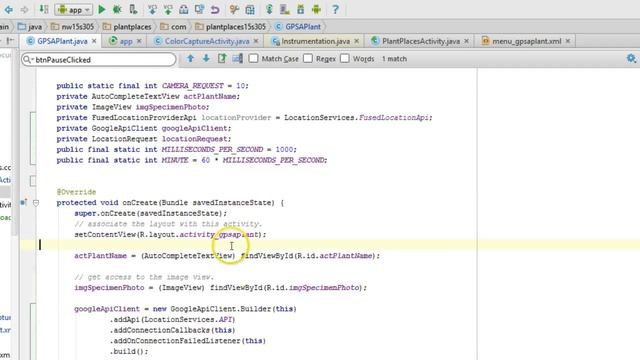Click add selection for occurrences icon
The image size is (640, 360).
click(x=238, y=59)
